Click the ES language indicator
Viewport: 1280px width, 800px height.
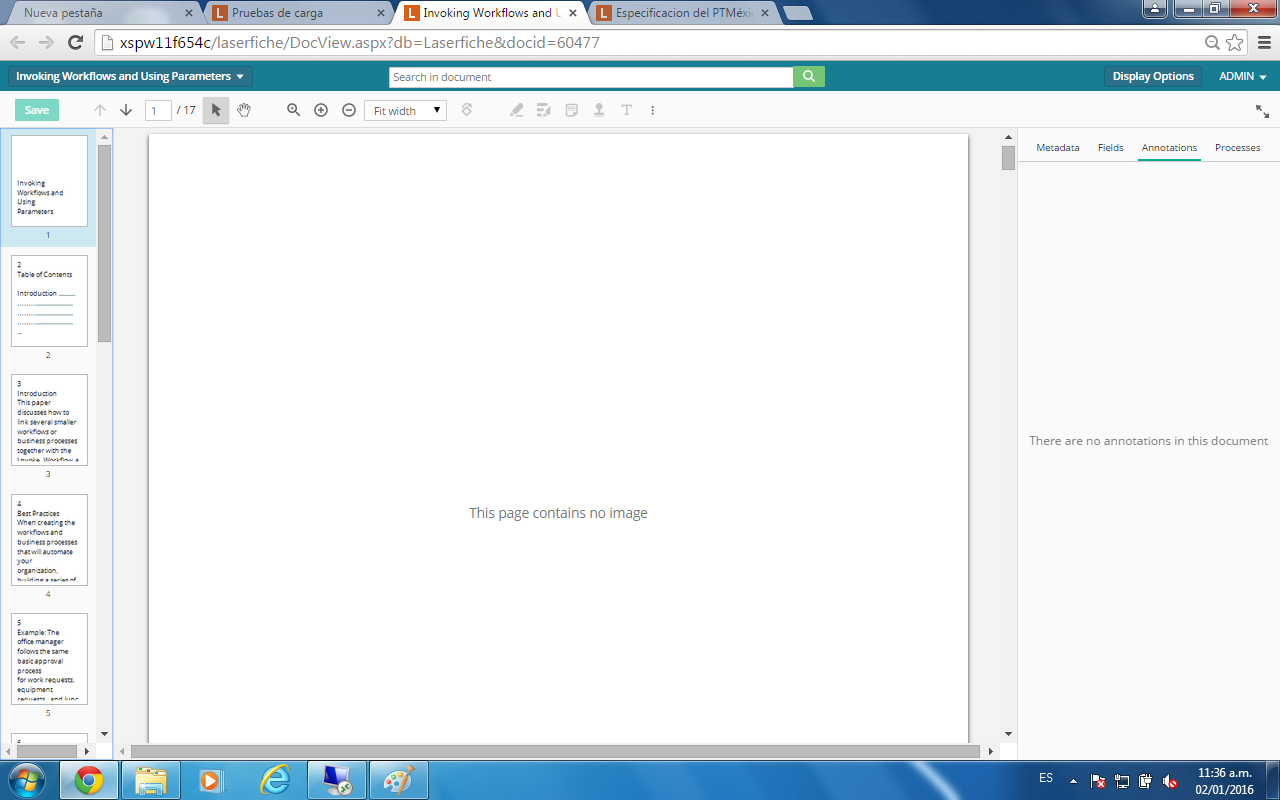[1046, 778]
